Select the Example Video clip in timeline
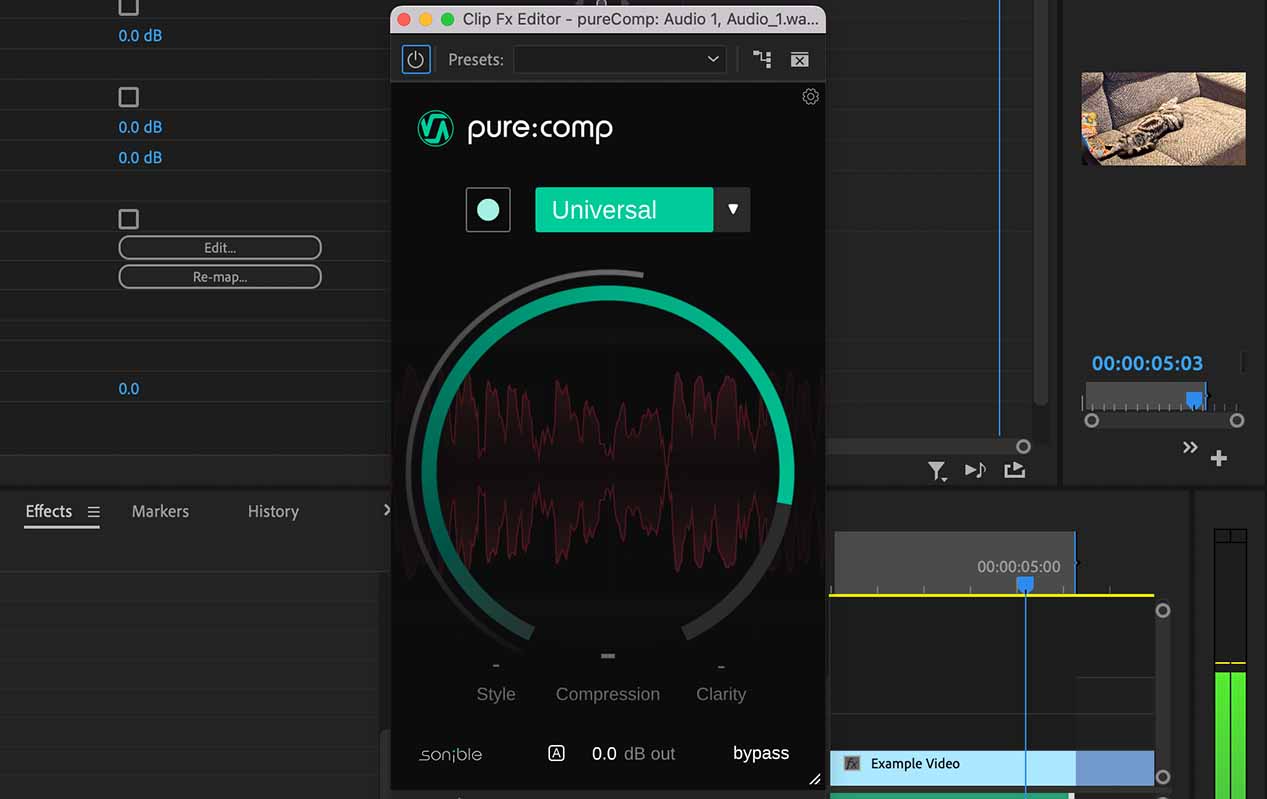The width and height of the screenshot is (1267, 799). (x=991, y=768)
